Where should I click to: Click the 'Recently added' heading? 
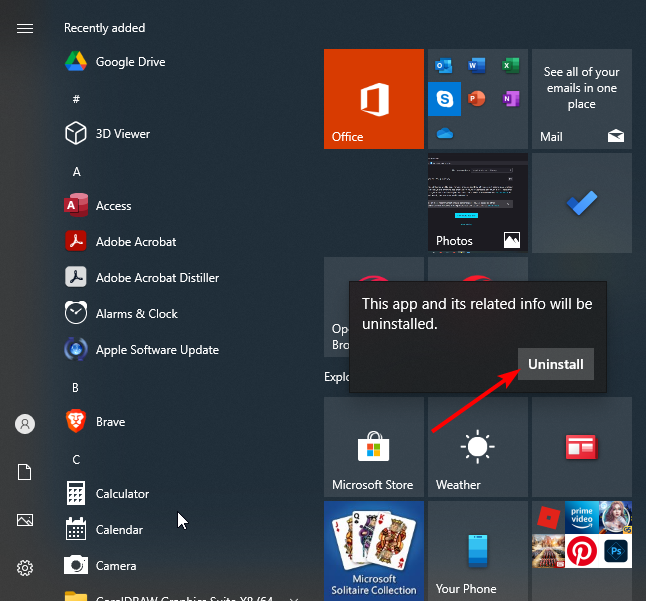click(x=105, y=28)
